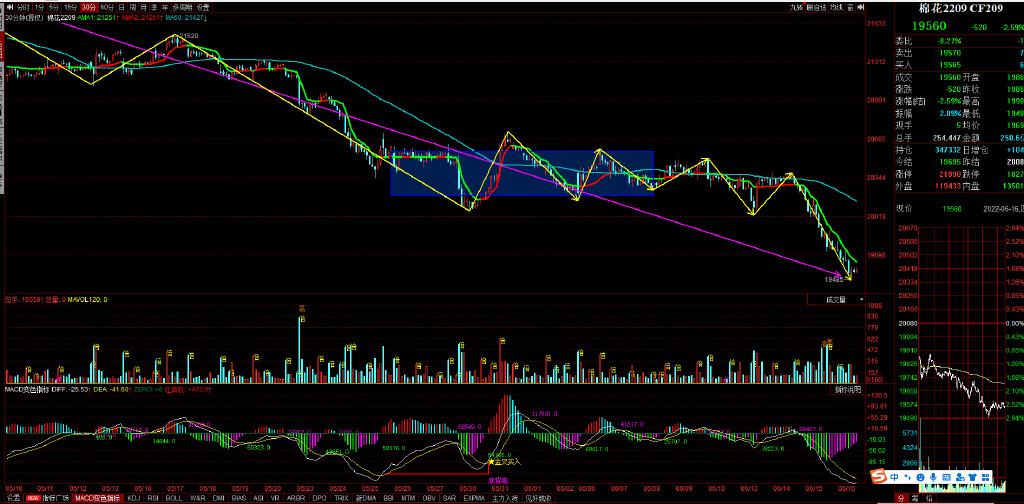Select the BIAS indicator tab
Screen dimensions: 1024x504
point(239,498)
